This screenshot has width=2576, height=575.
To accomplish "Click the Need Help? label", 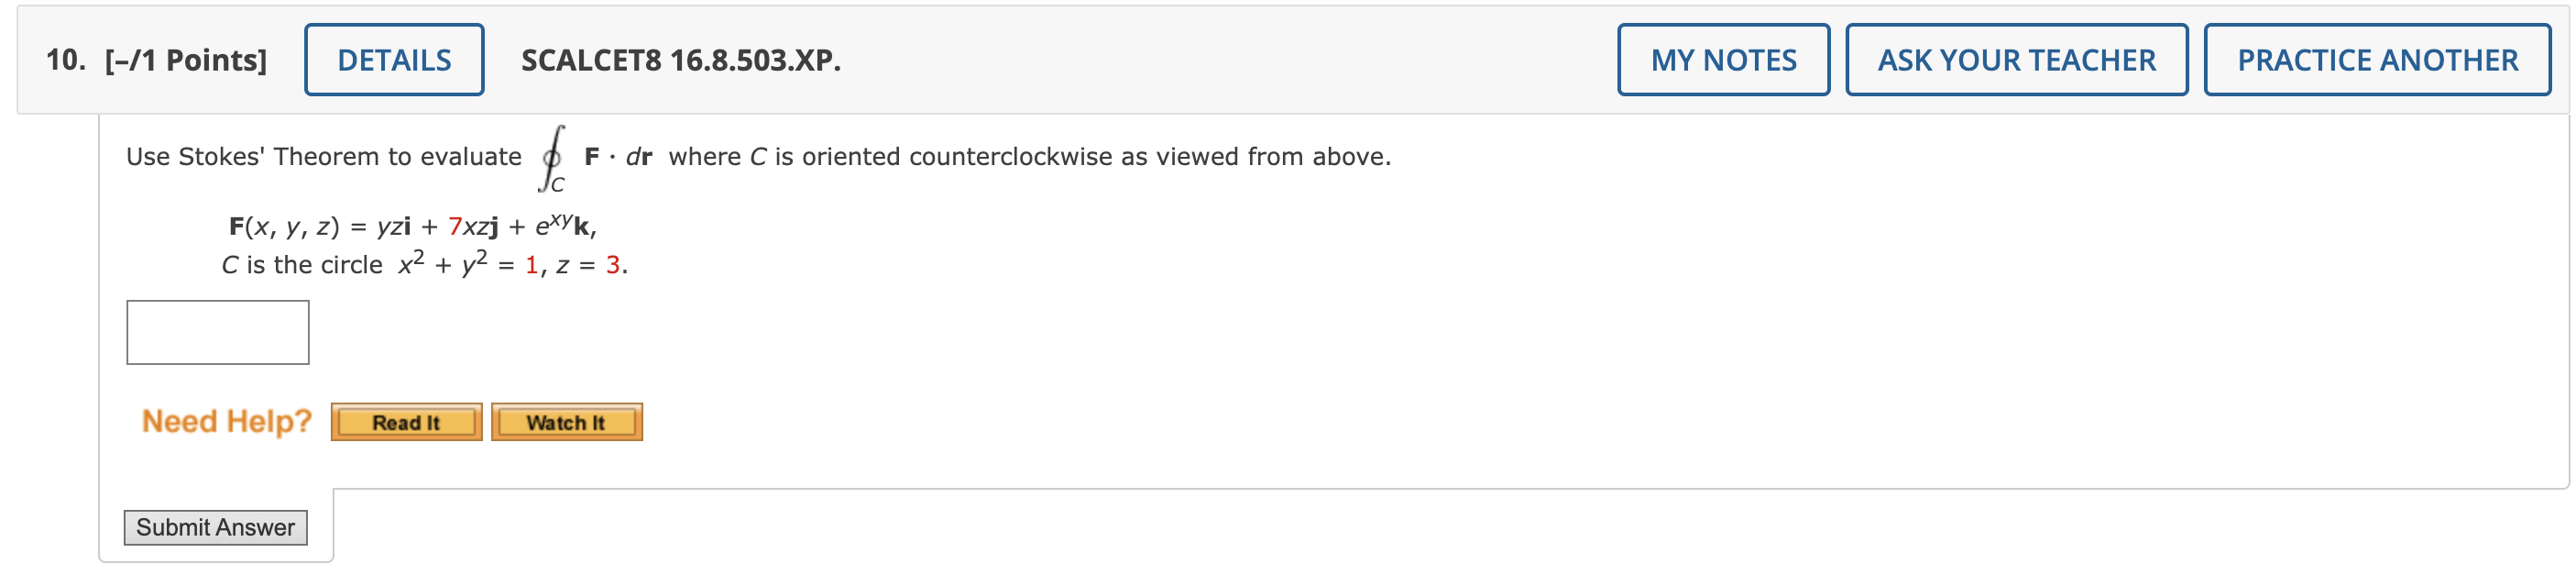I will pyautogui.click(x=228, y=421).
